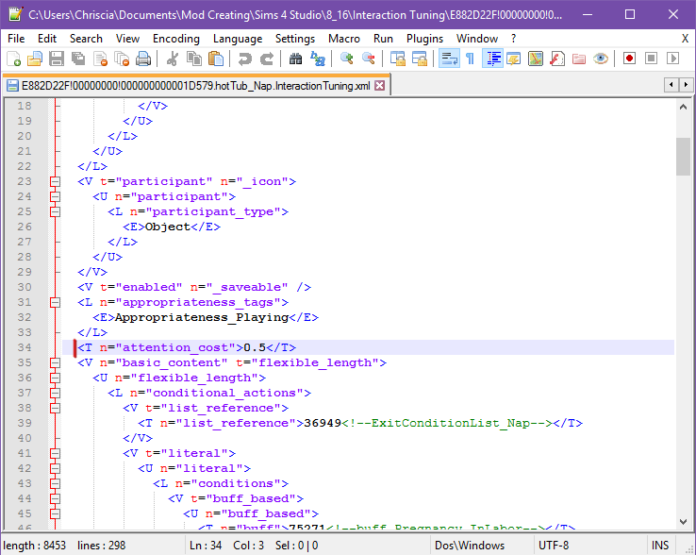Collapse the fold marker on line 35
The image size is (696, 555).
click(54, 363)
